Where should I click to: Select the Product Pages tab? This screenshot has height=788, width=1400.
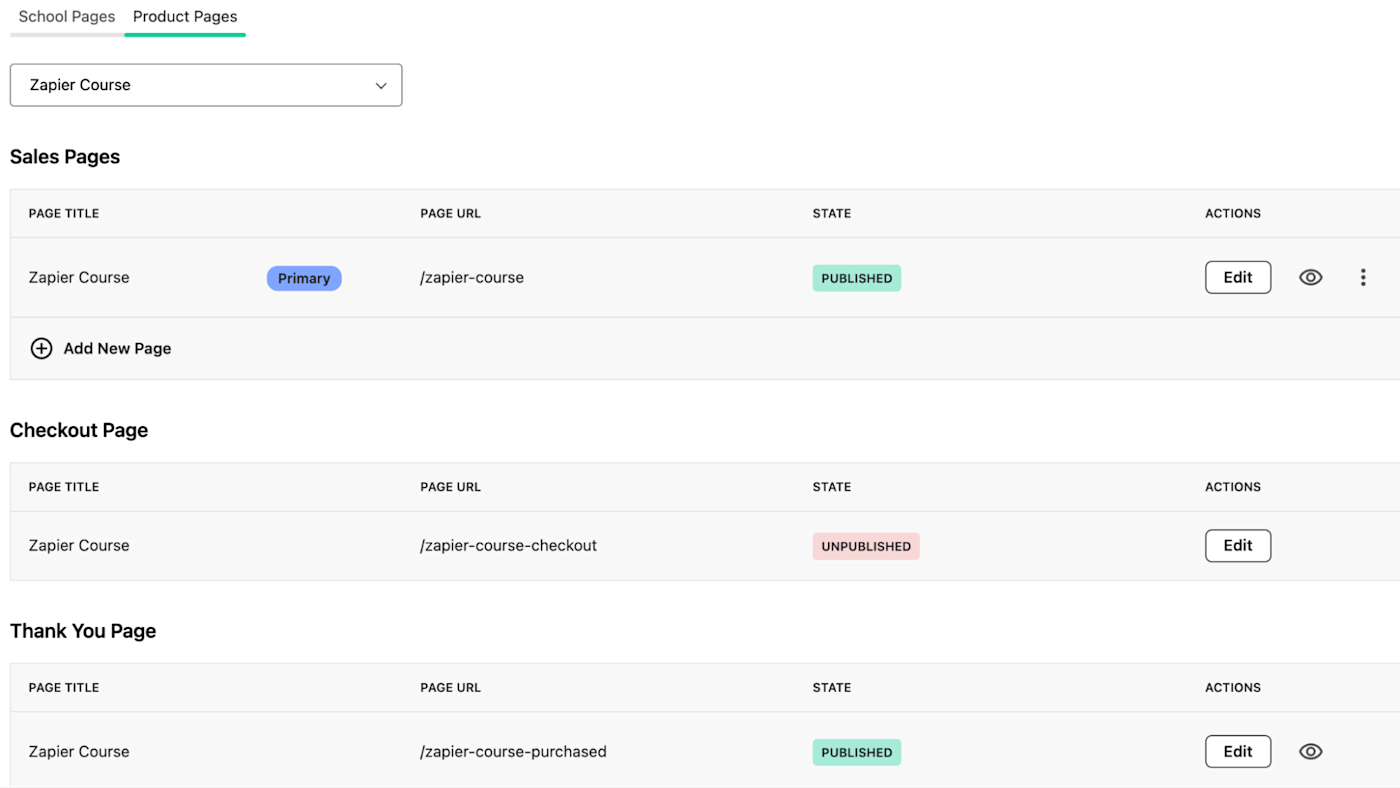(185, 17)
